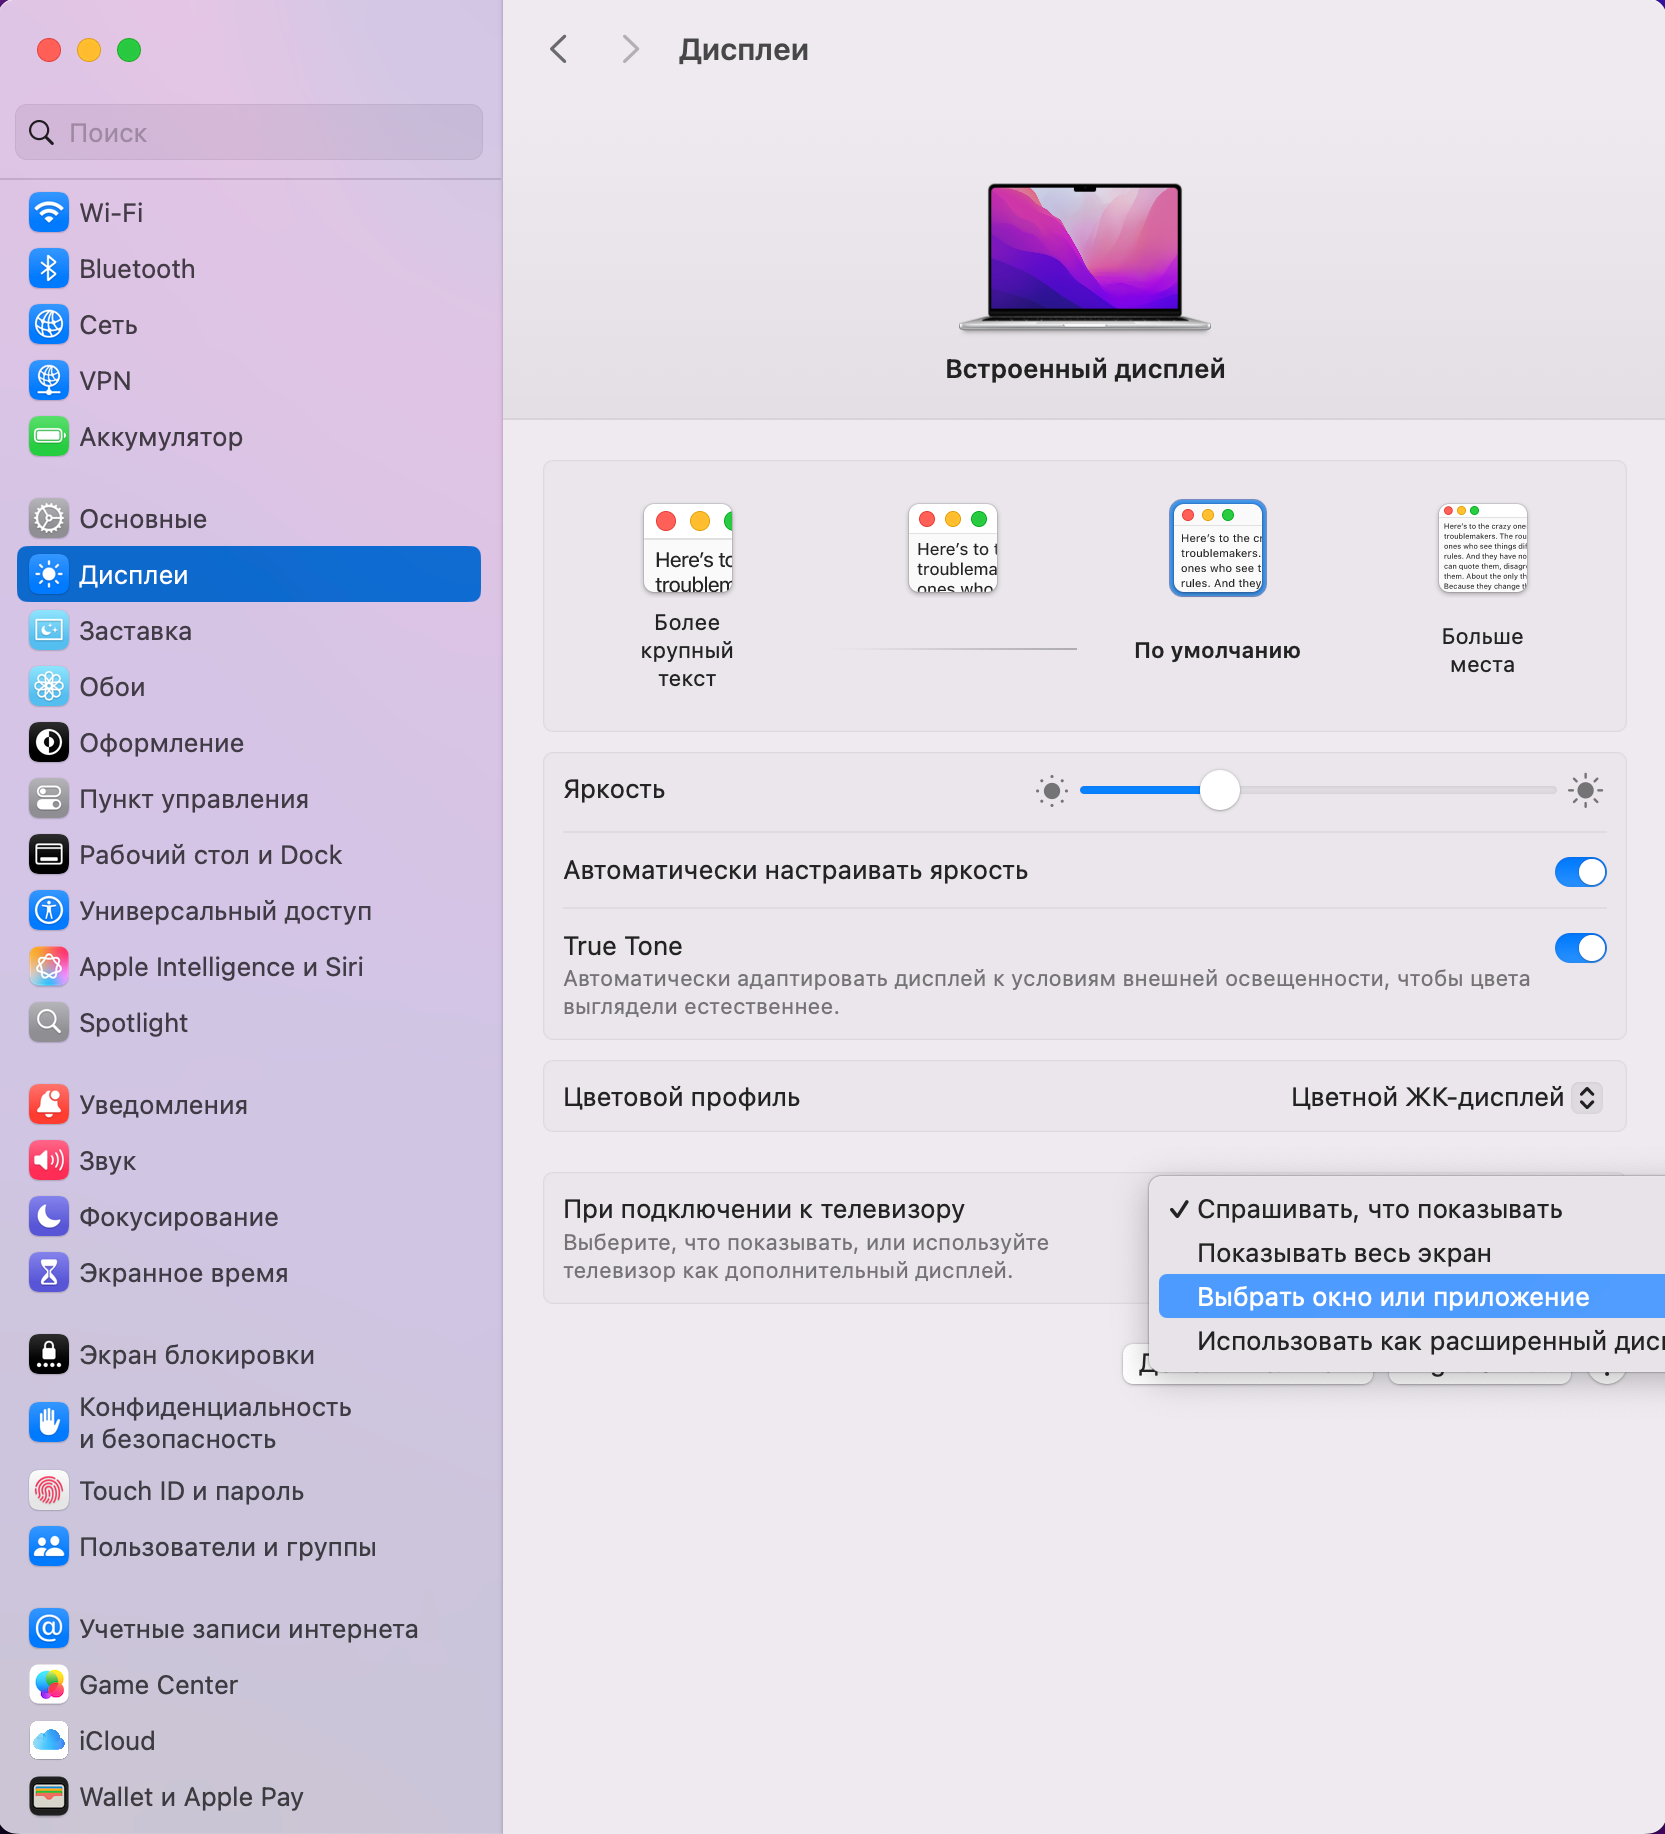Click the Touch ID и пароль fingerprint icon

[x=48, y=1491]
